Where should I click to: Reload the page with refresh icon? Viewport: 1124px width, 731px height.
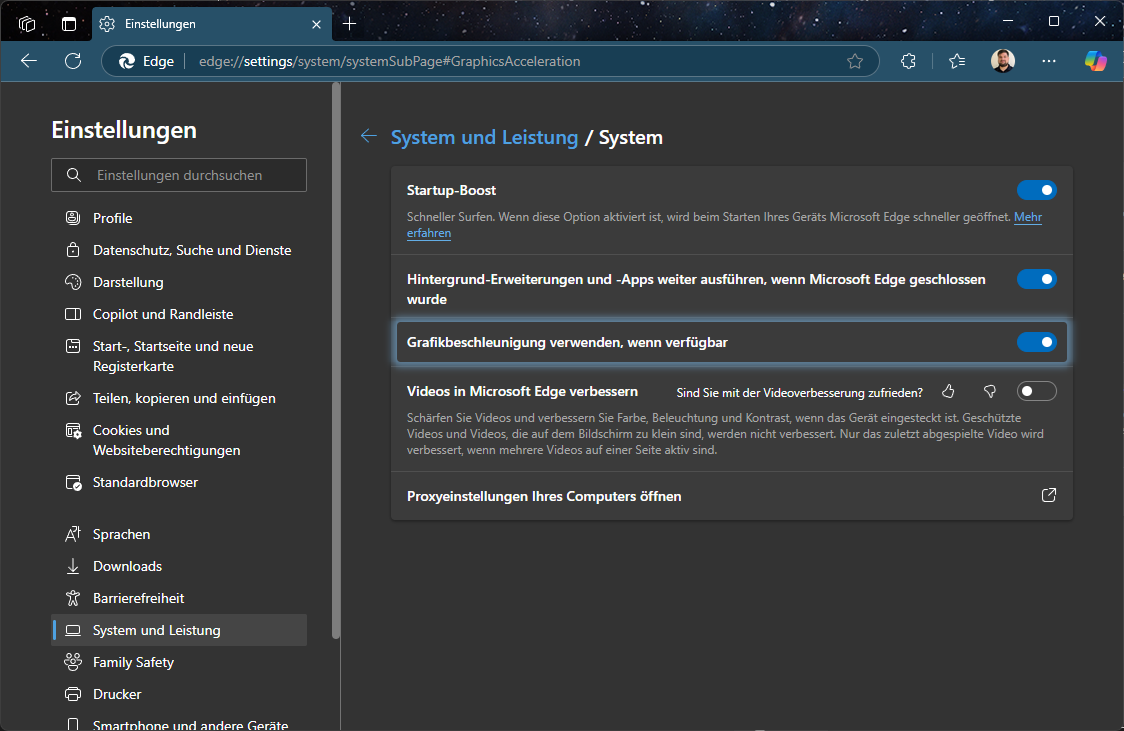click(73, 61)
